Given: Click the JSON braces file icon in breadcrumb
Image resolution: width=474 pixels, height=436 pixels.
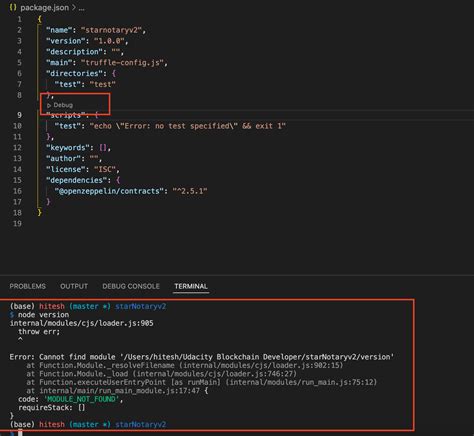Looking at the screenshot, I should (13, 7).
